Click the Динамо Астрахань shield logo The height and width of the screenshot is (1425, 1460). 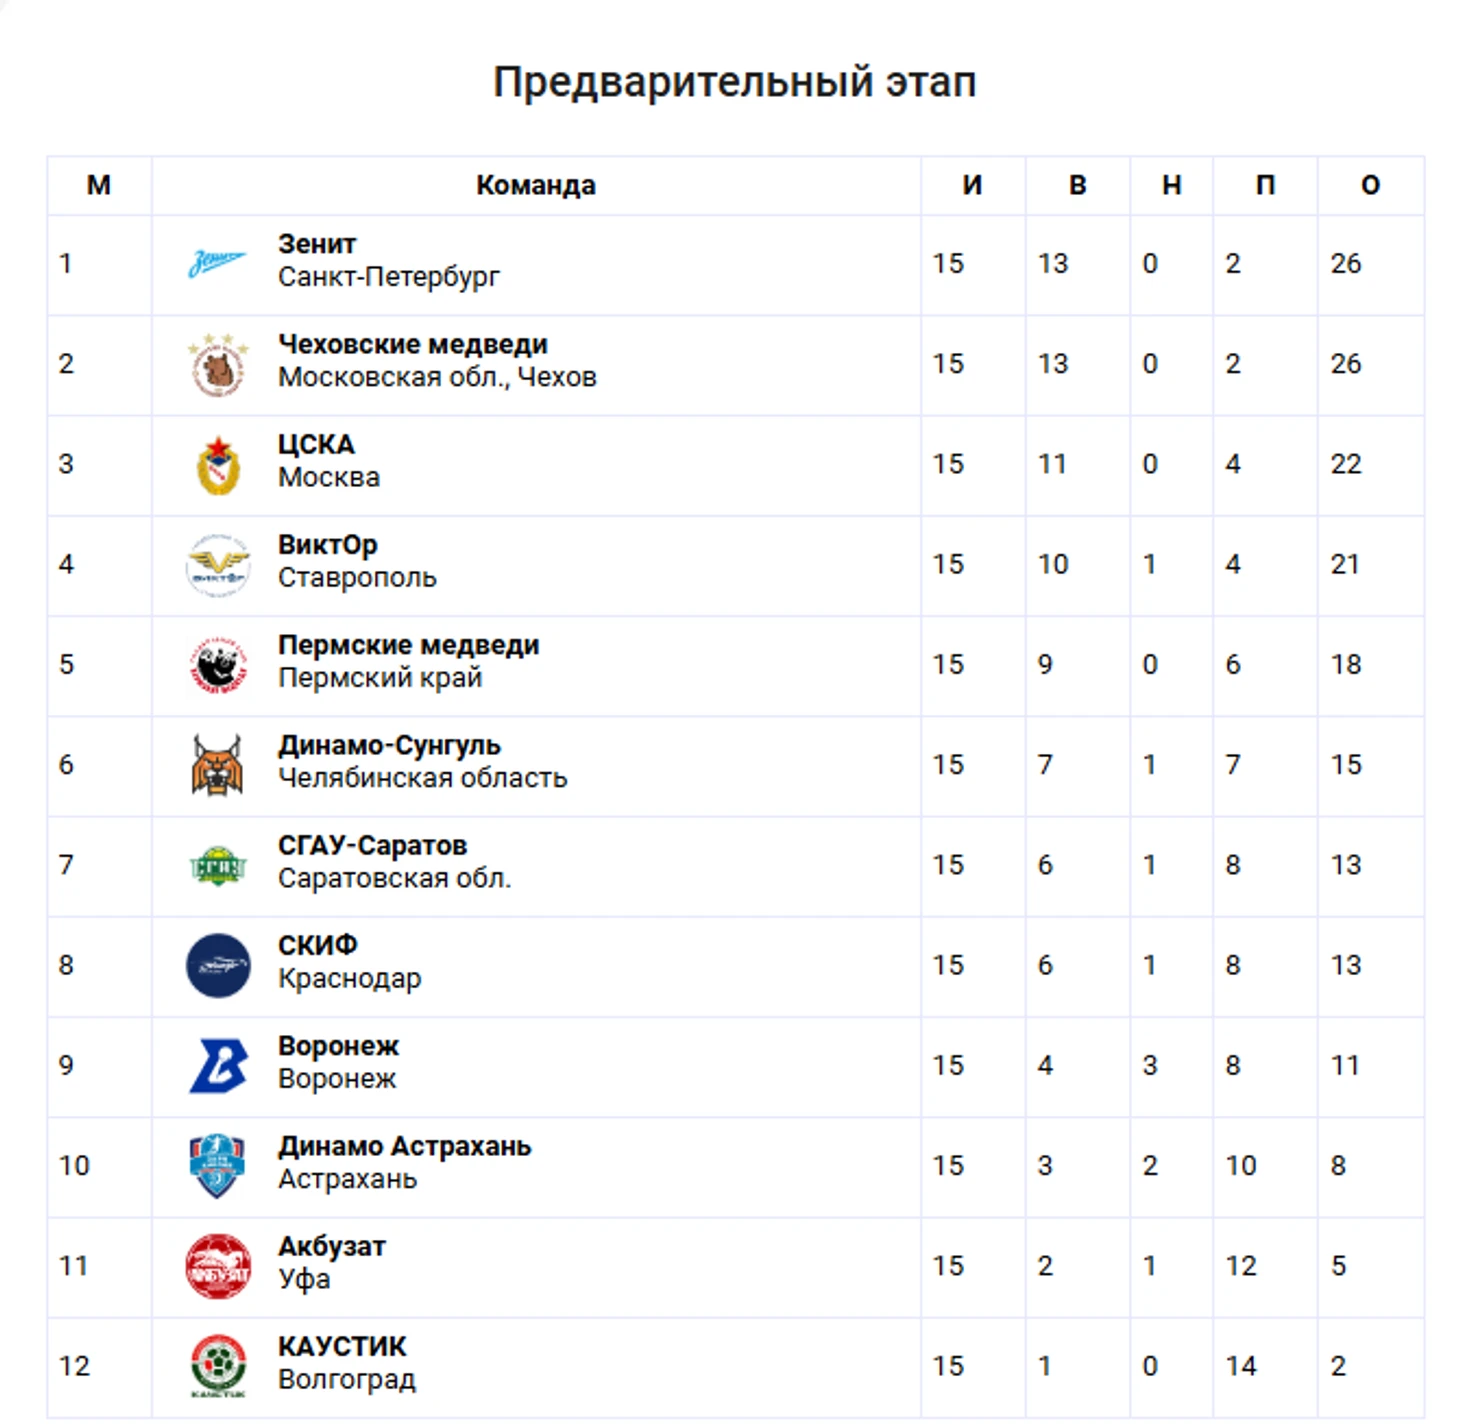[218, 1165]
